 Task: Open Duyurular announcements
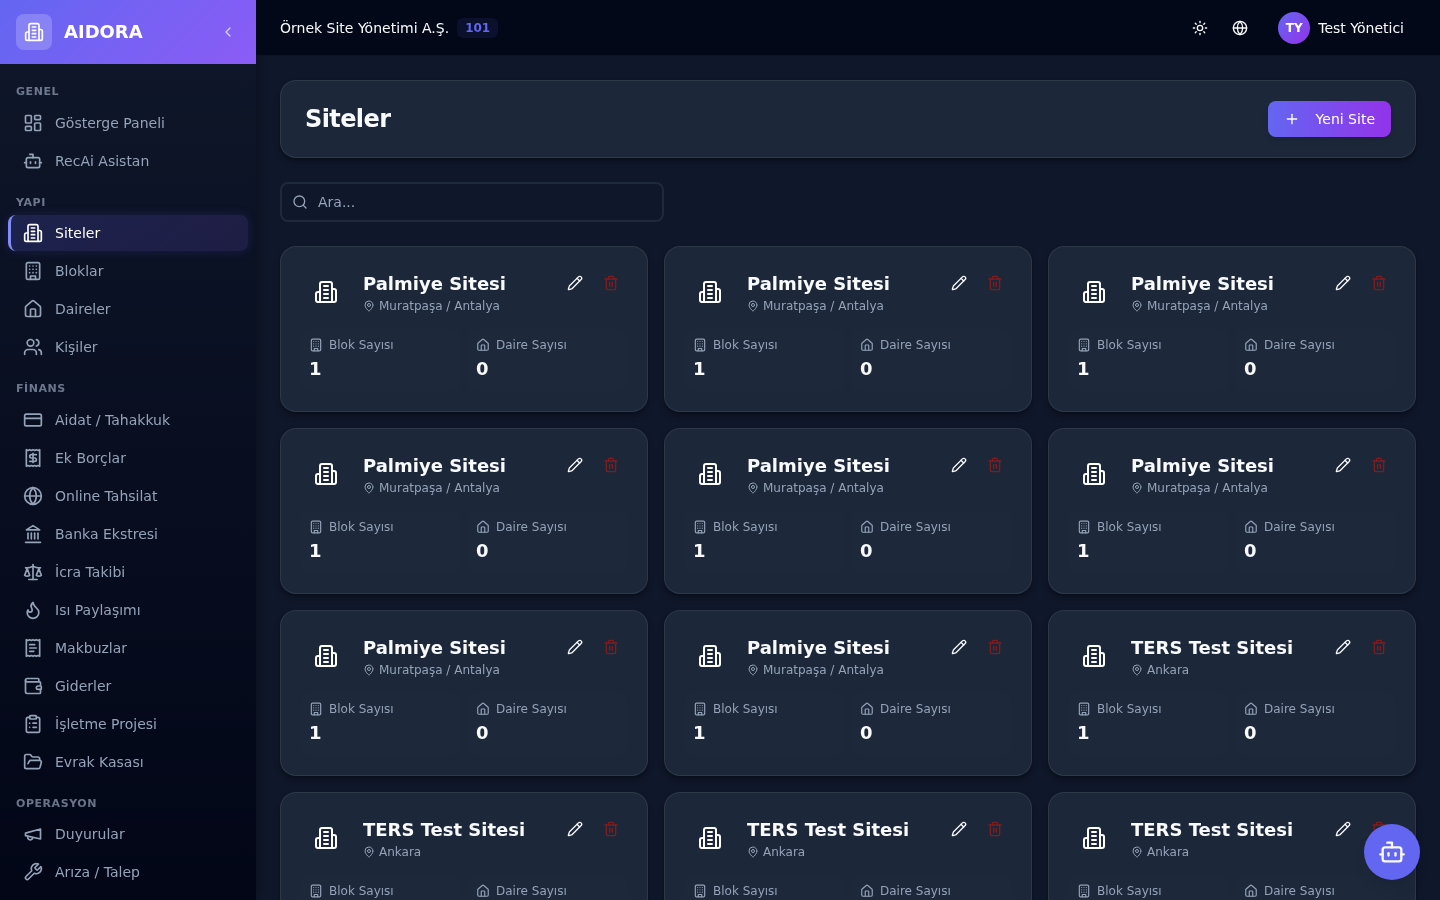128,834
